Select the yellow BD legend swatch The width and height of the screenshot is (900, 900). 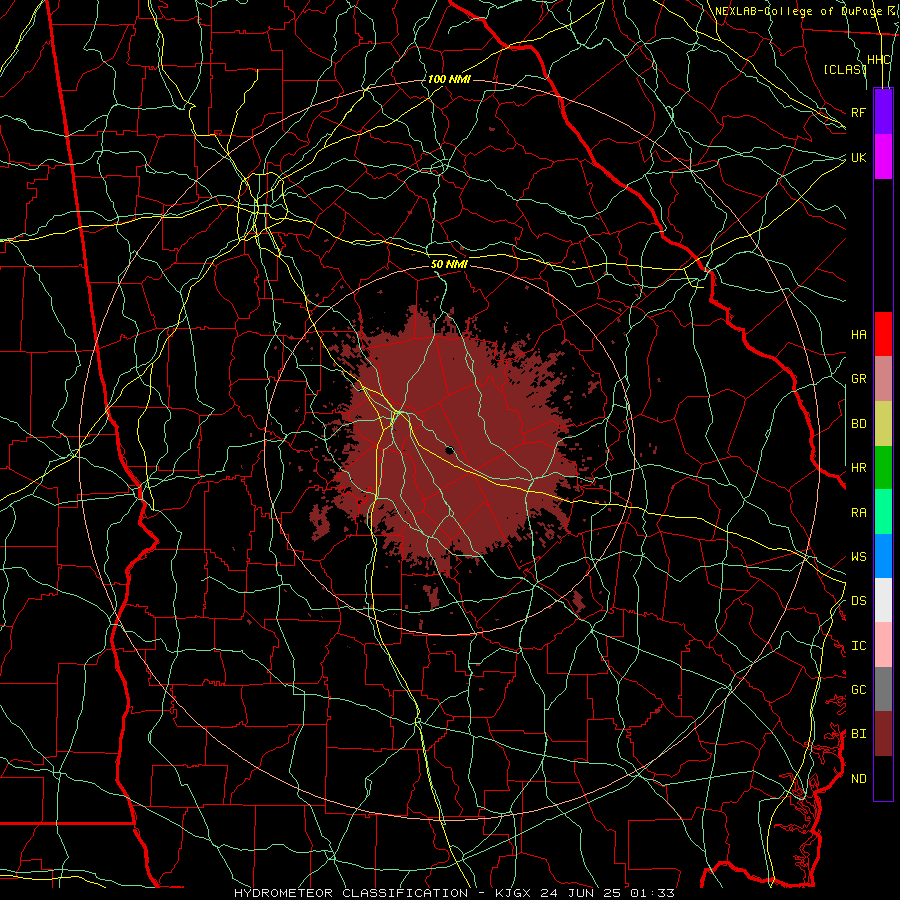[x=883, y=424]
